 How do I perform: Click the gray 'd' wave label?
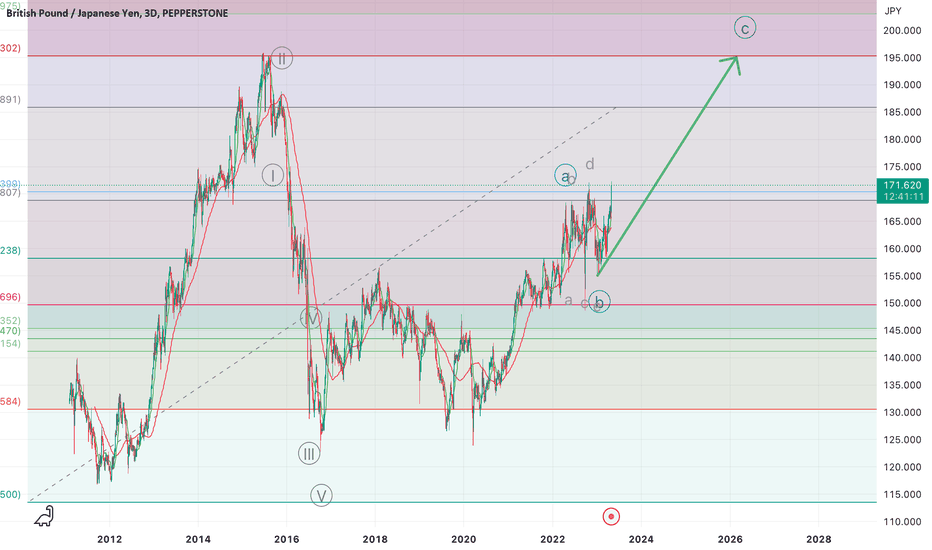click(x=590, y=164)
